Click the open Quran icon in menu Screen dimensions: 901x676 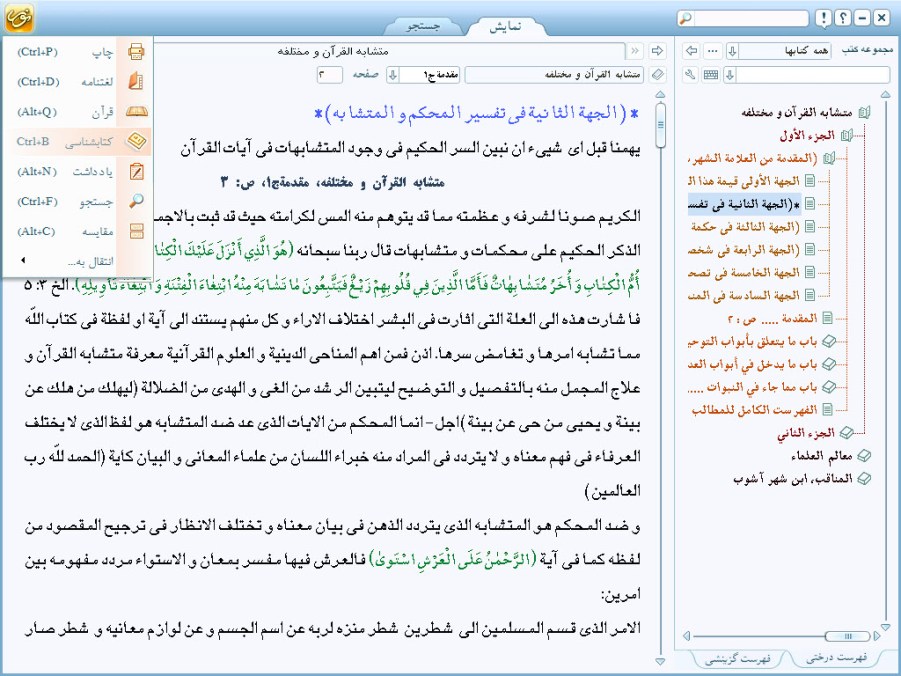[x=136, y=112]
